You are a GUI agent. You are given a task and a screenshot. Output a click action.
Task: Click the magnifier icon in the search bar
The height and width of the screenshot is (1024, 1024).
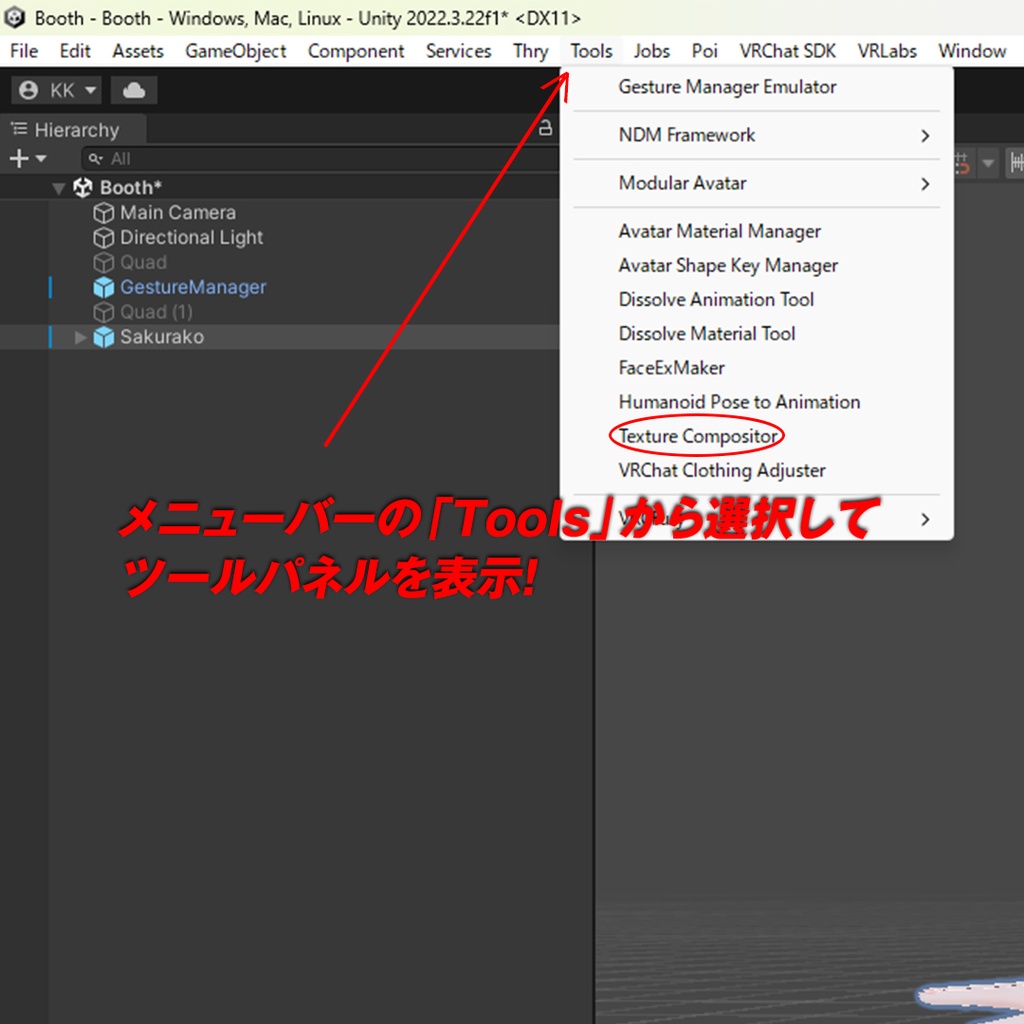[x=95, y=158]
